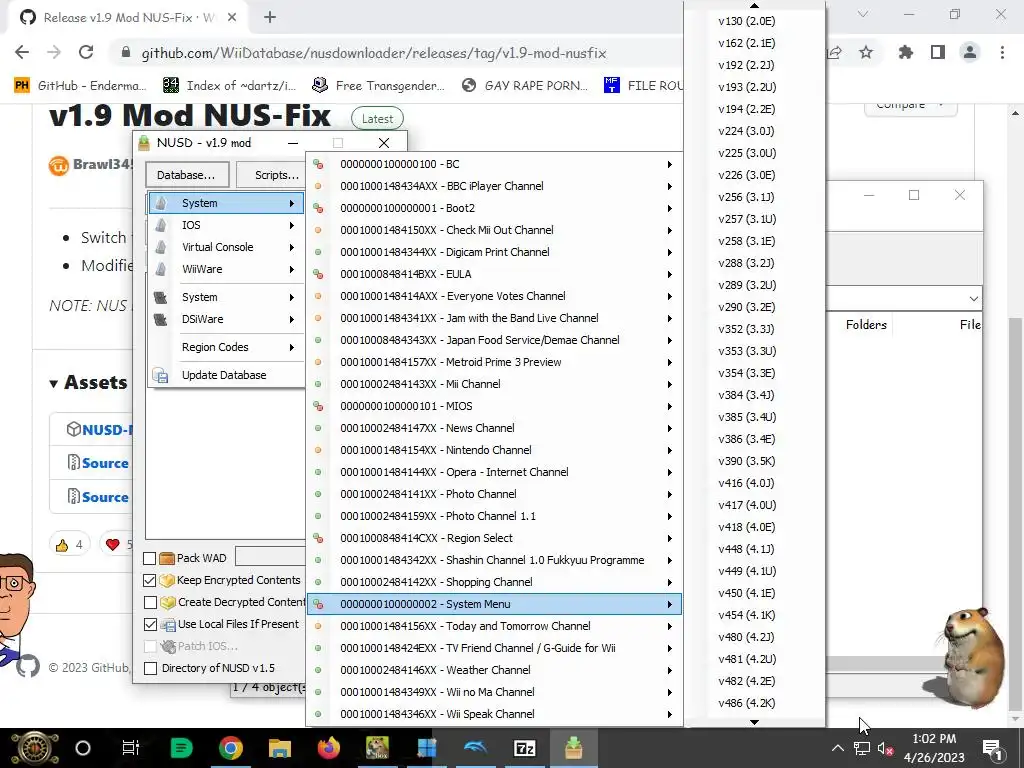Bookmark this page with the star
The image size is (1024, 768).
click(x=866, y=52)
